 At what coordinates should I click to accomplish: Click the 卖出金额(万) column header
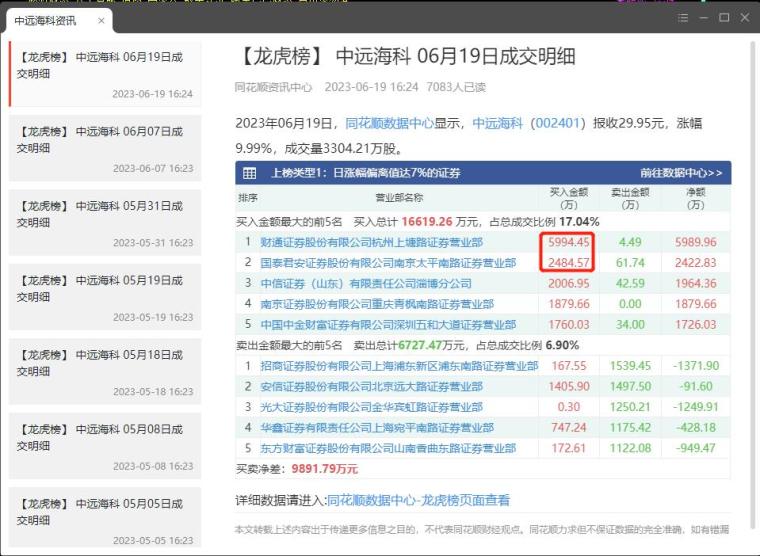tap(630, 198)
